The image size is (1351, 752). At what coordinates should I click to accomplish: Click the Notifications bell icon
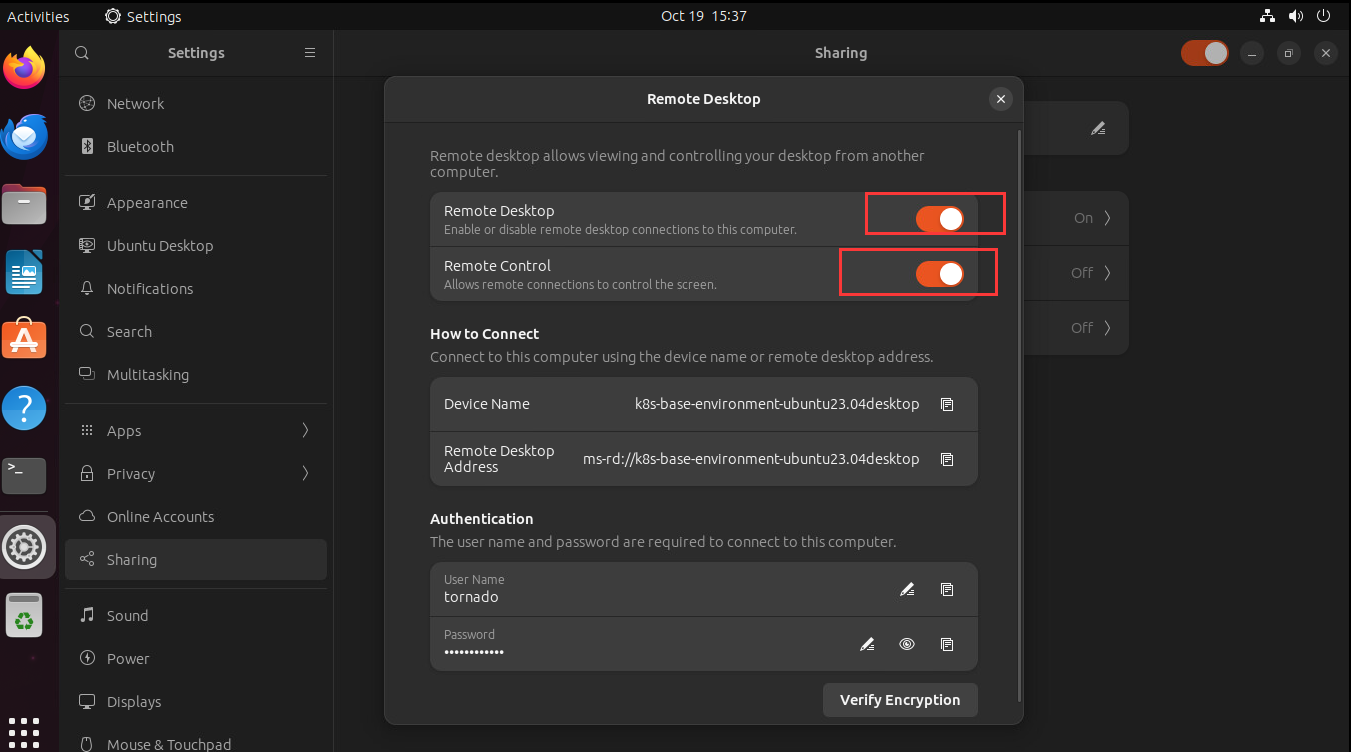[87, 289]
